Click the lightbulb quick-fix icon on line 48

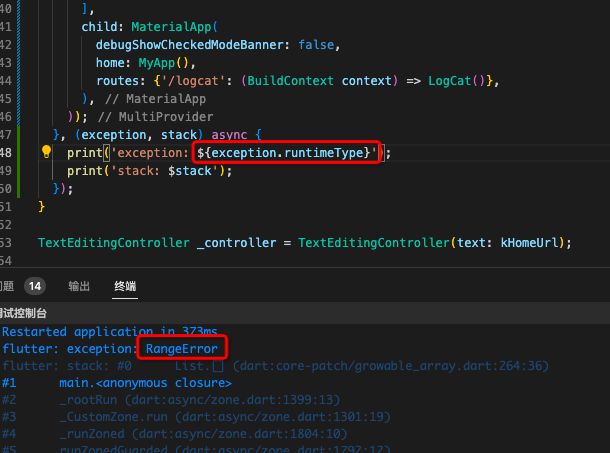[x=46, y=152]
